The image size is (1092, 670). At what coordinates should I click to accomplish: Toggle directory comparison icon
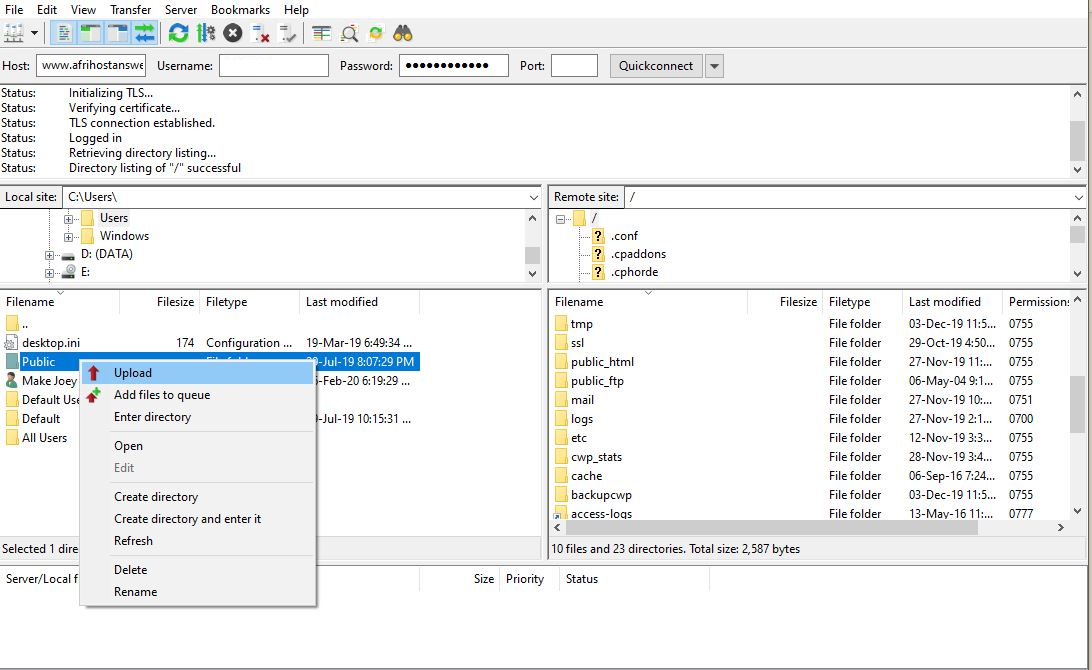[x=349, y=33]
